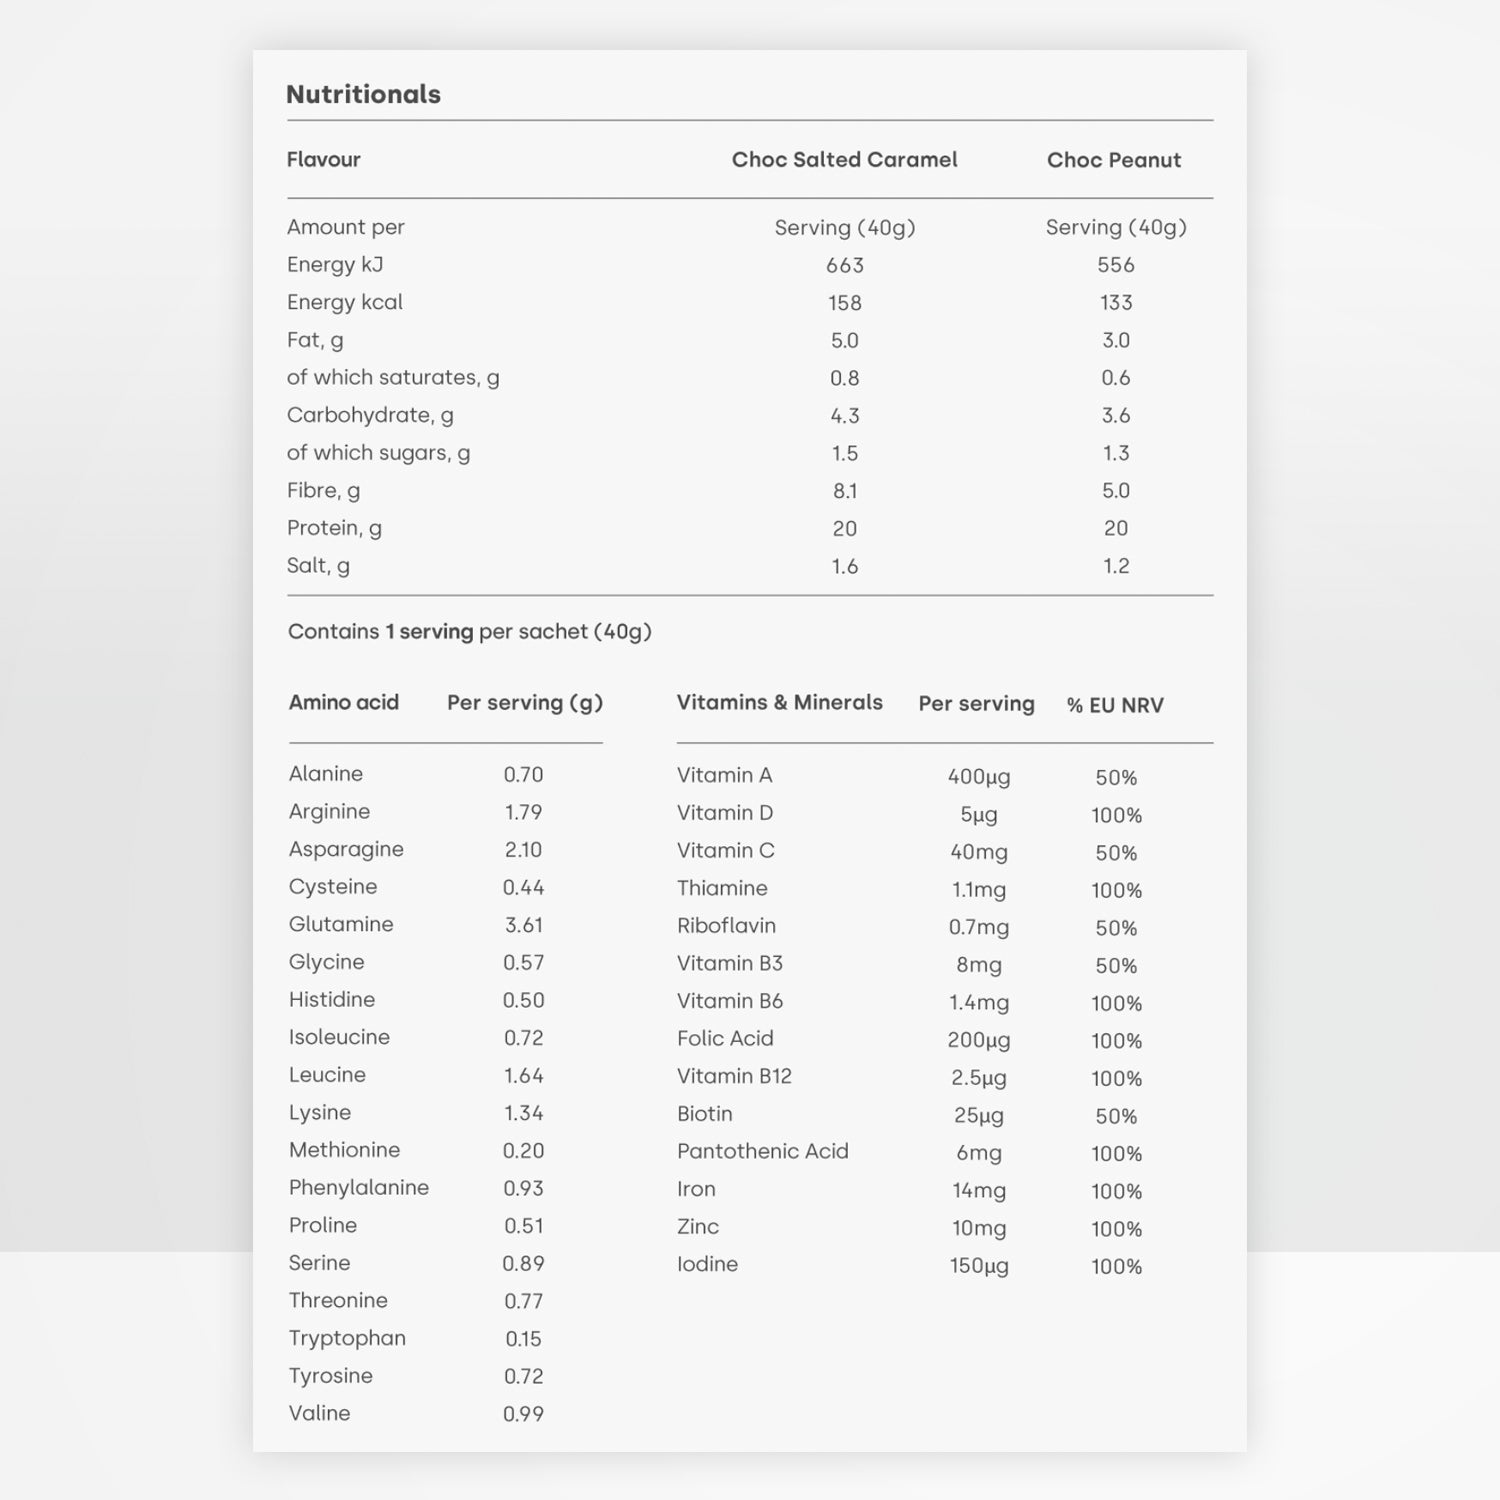1500x1500 pixels.
Task: Click the Vitamins & Minerals header
Action: [779, 703]
